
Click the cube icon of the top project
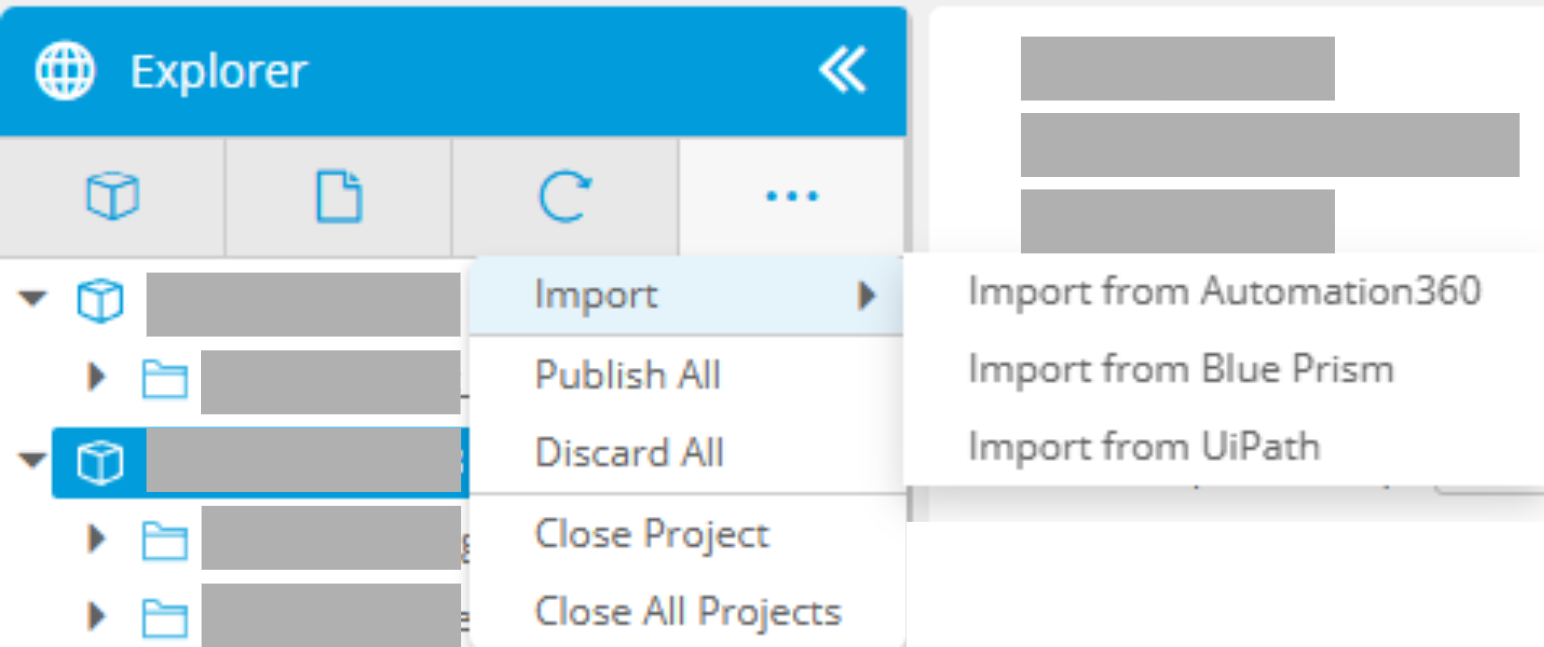point(100,299)
